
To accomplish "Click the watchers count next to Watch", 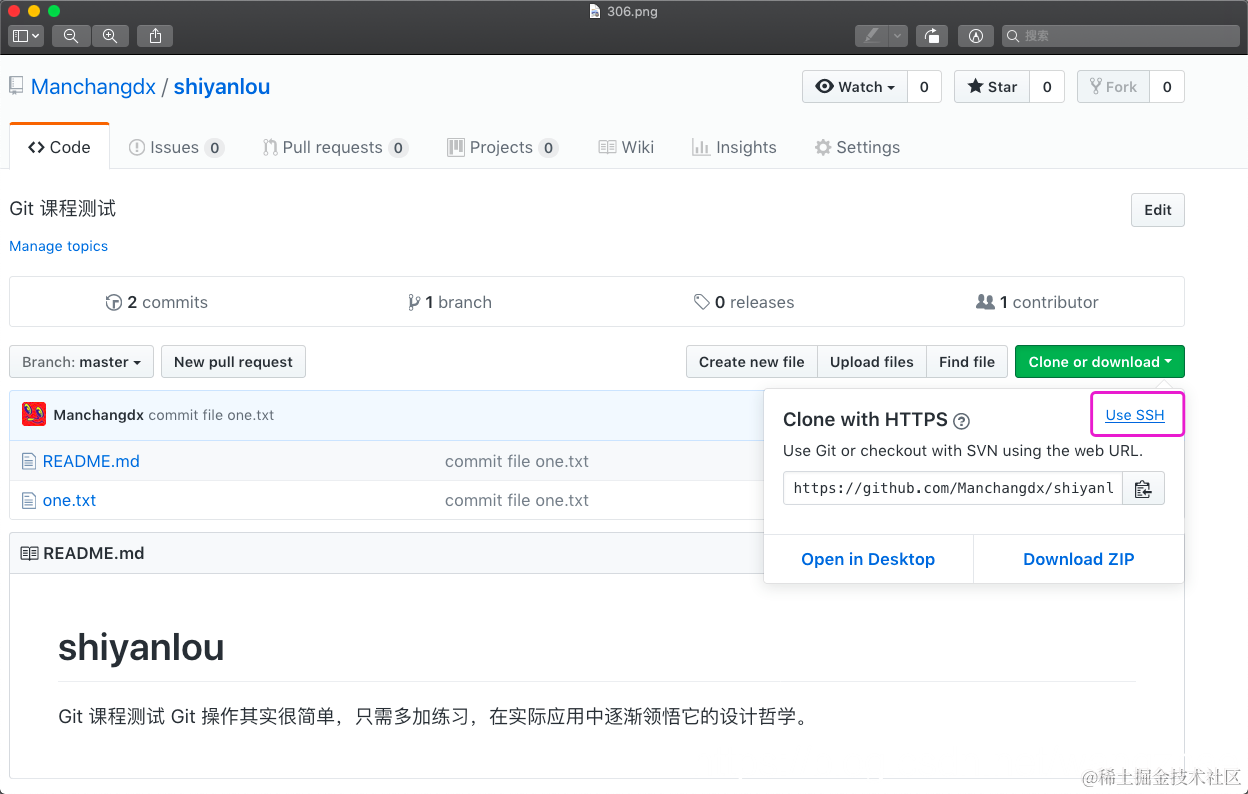I will (x=924, y=87).
